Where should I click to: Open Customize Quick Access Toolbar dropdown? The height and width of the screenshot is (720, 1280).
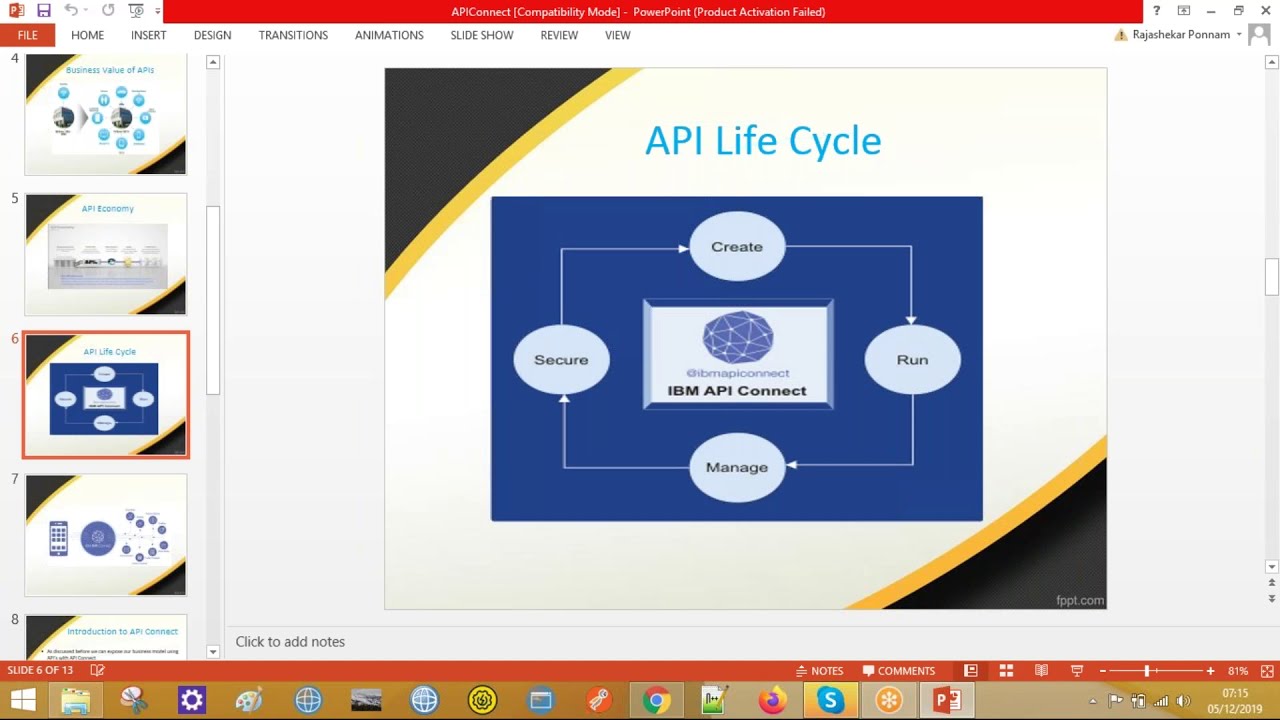(x=157, y=12)
